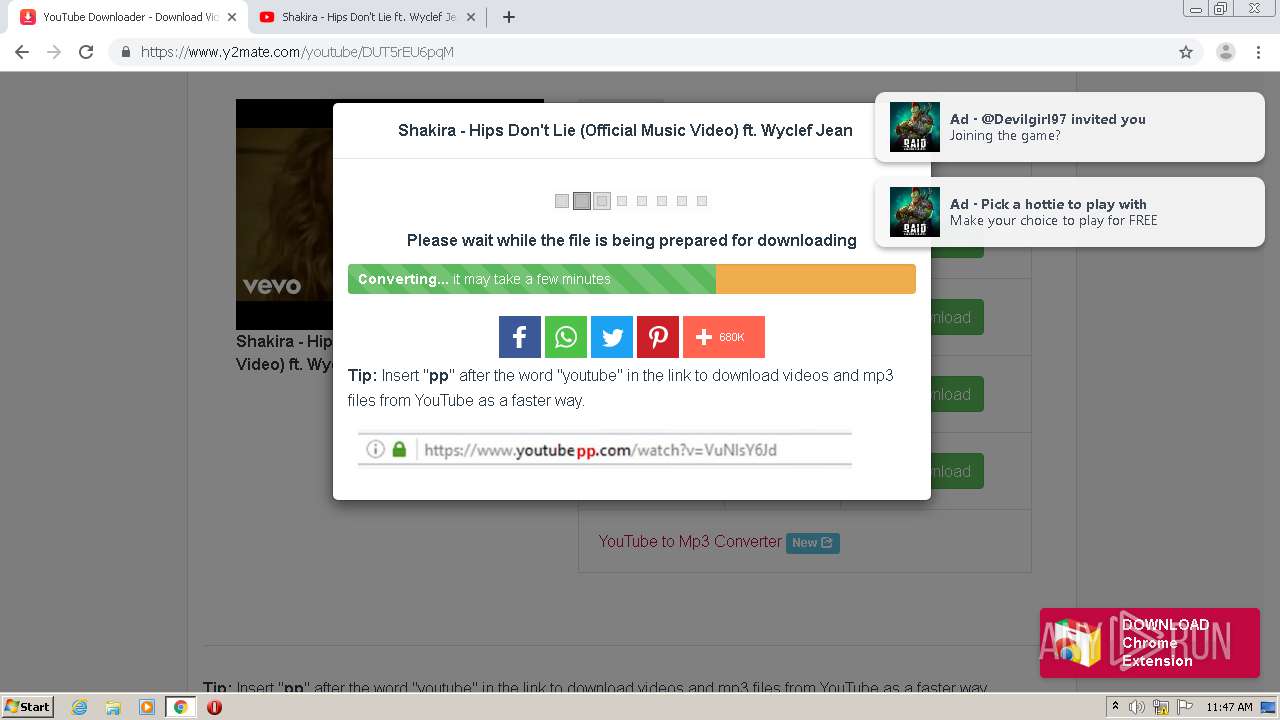Share on Facebook icon
Image resolution: width=1280 pixels, height=720 pixels.
[520, 337]
